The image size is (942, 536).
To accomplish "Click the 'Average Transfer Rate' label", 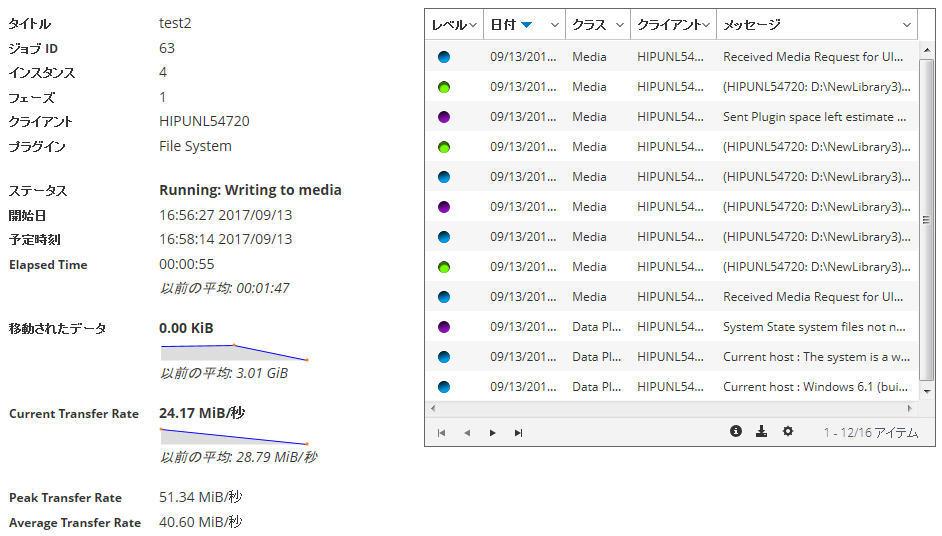I will [75, 523].
